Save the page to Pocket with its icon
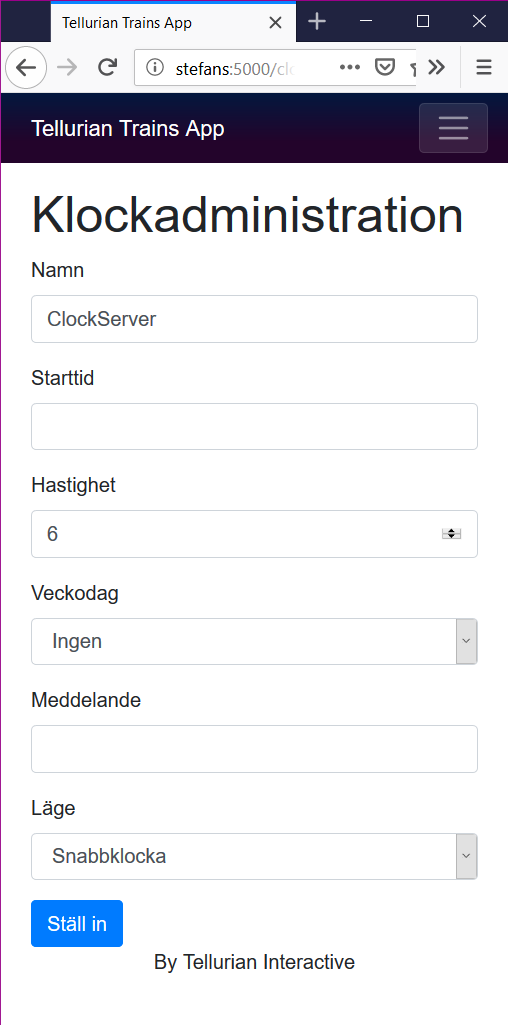 (384, 67)
